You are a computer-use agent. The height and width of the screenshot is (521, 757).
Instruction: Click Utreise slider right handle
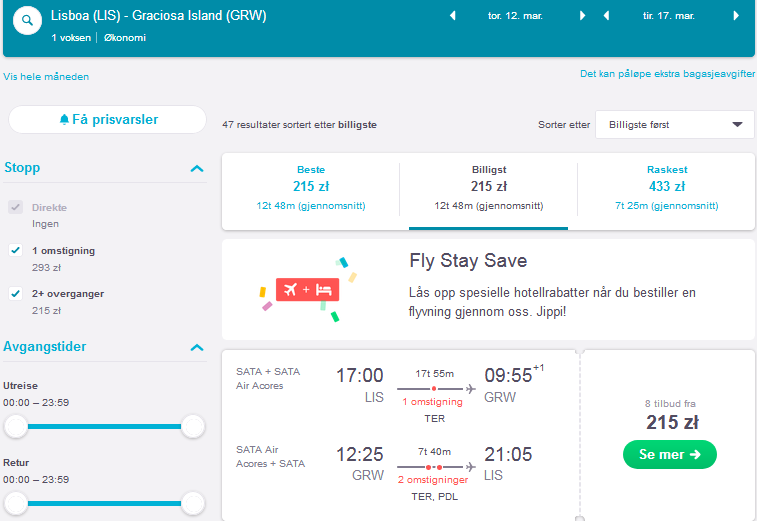pos(193,426)
